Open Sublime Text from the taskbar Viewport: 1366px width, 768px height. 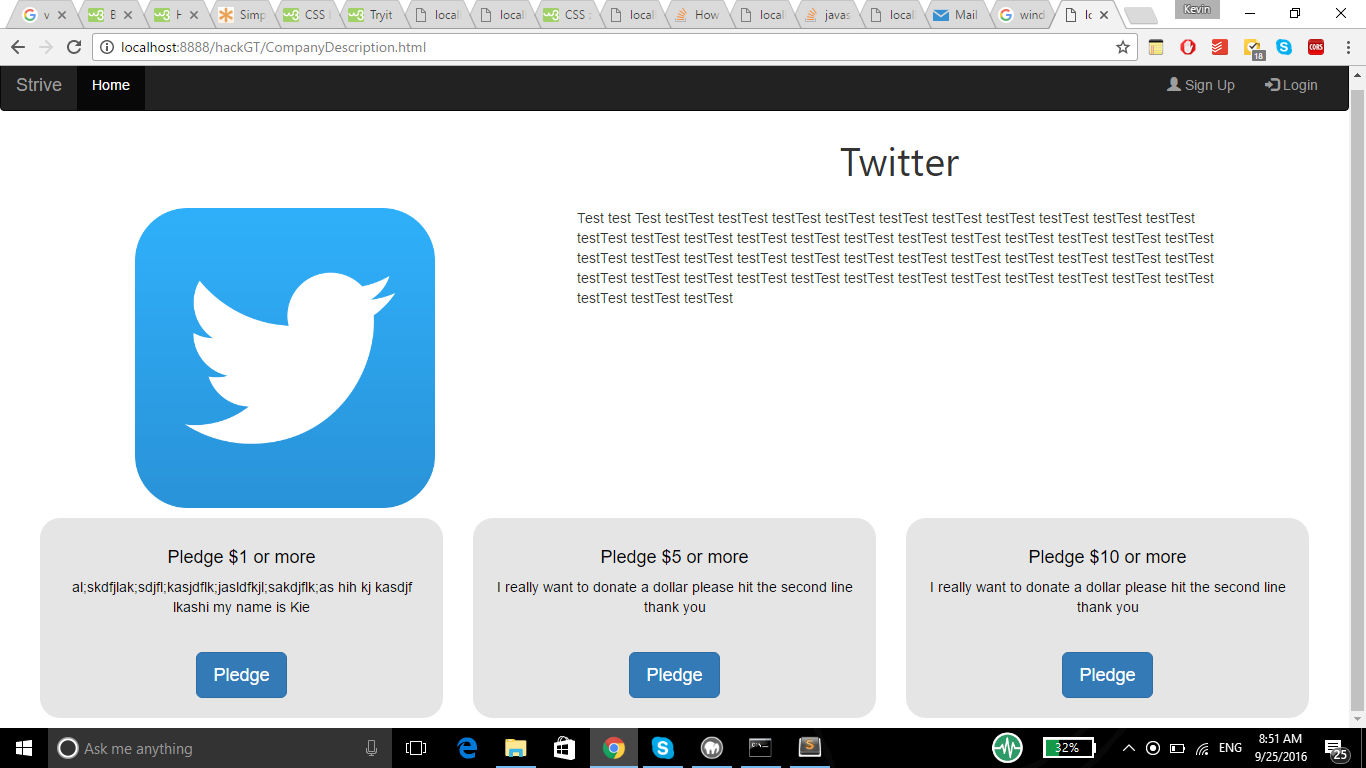(809, 748)
